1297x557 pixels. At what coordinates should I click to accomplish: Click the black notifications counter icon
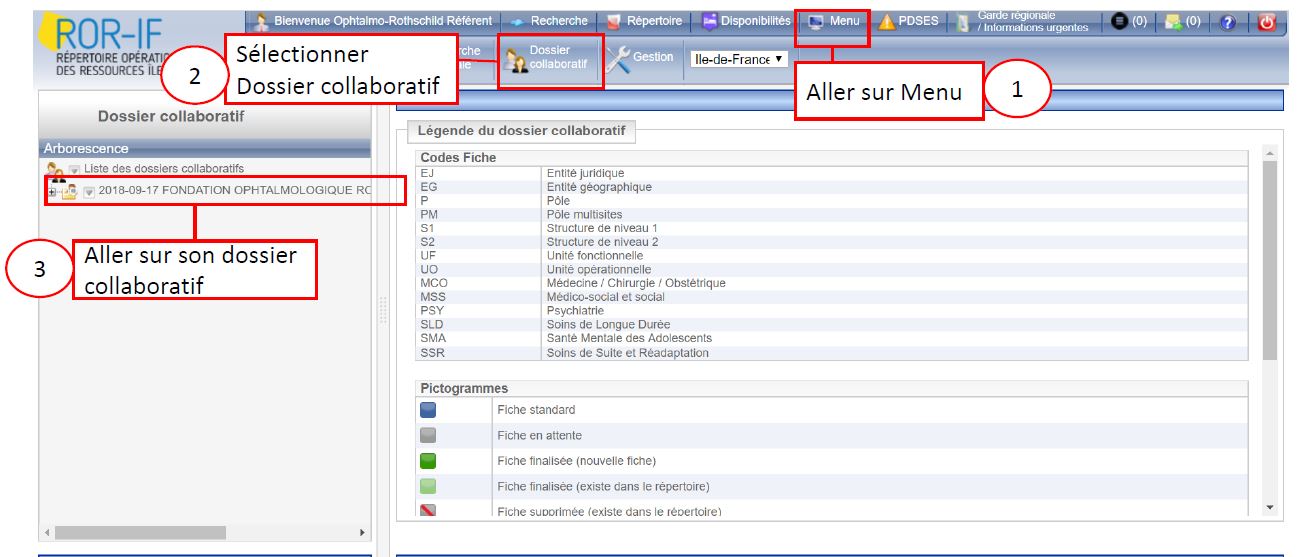(1119, 21)
